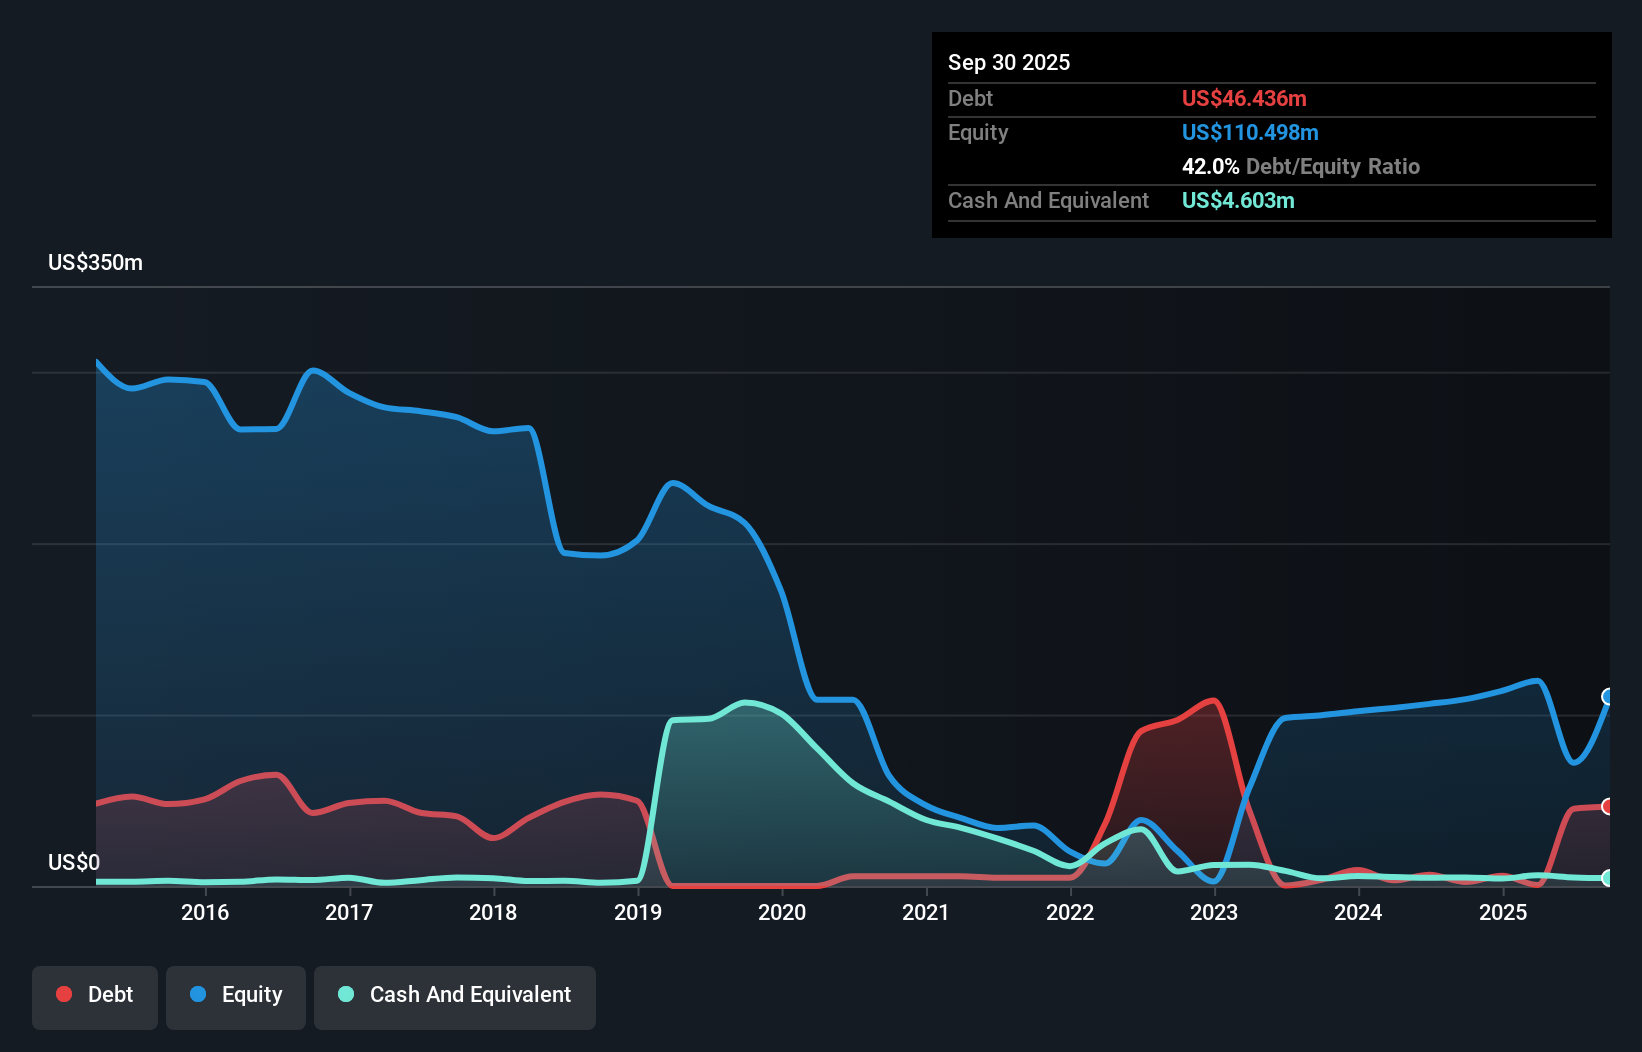Click the 42.0% Debt/Equity Ratio text
1642x1052 pixels.
click(1301, 166)
